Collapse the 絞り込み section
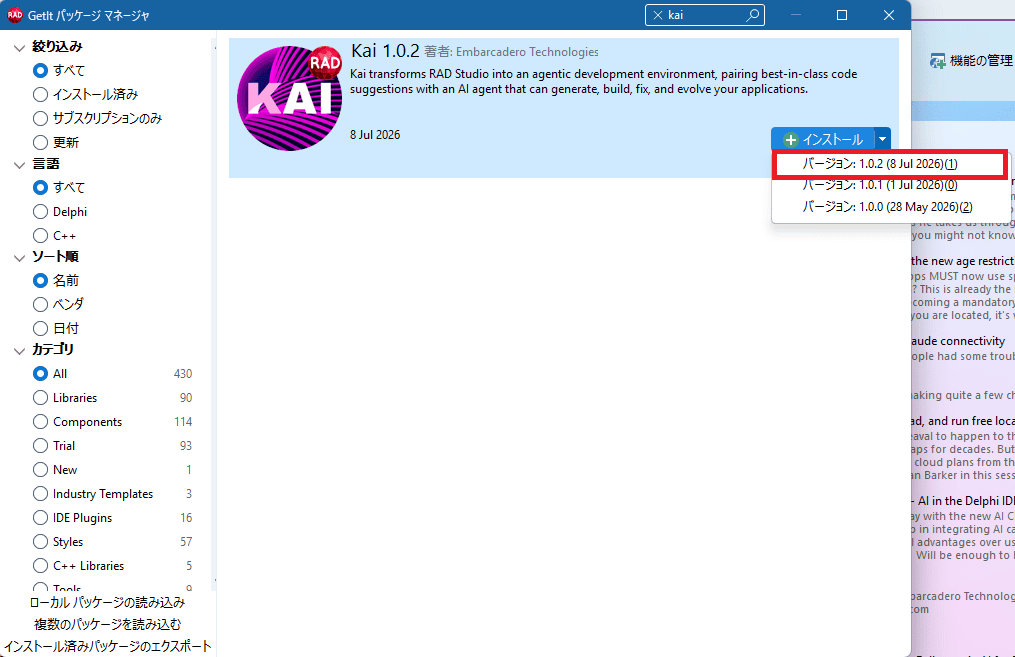The height and width of the screenshot is (657, 1015). (x=19, y=47)
